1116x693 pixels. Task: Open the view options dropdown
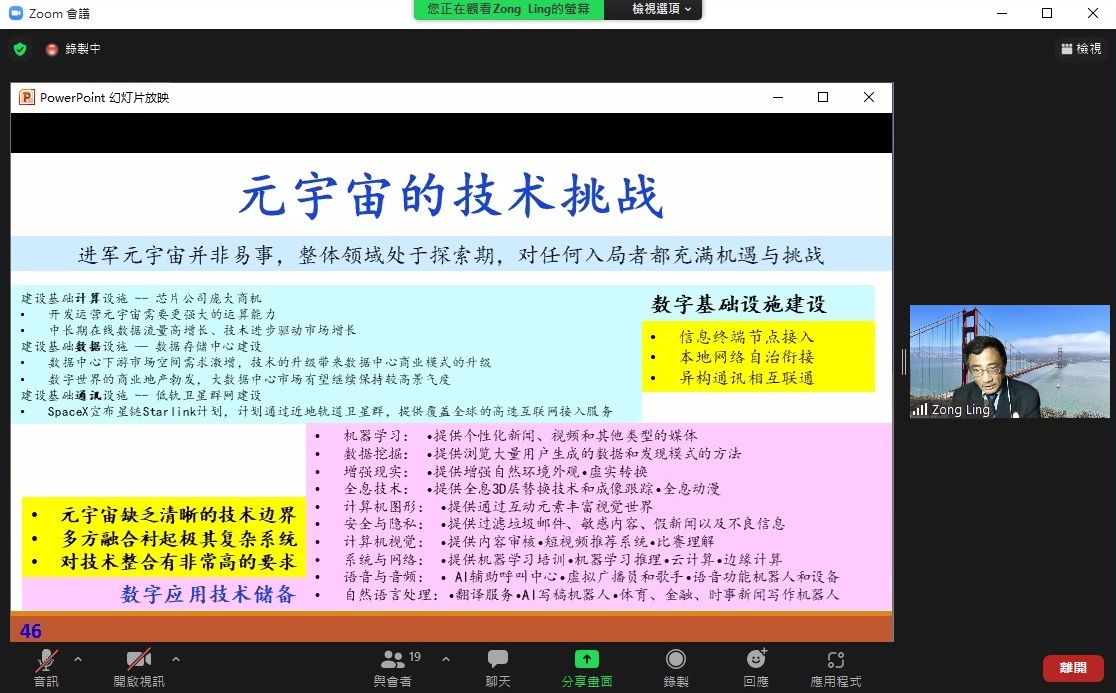(661, 9)
